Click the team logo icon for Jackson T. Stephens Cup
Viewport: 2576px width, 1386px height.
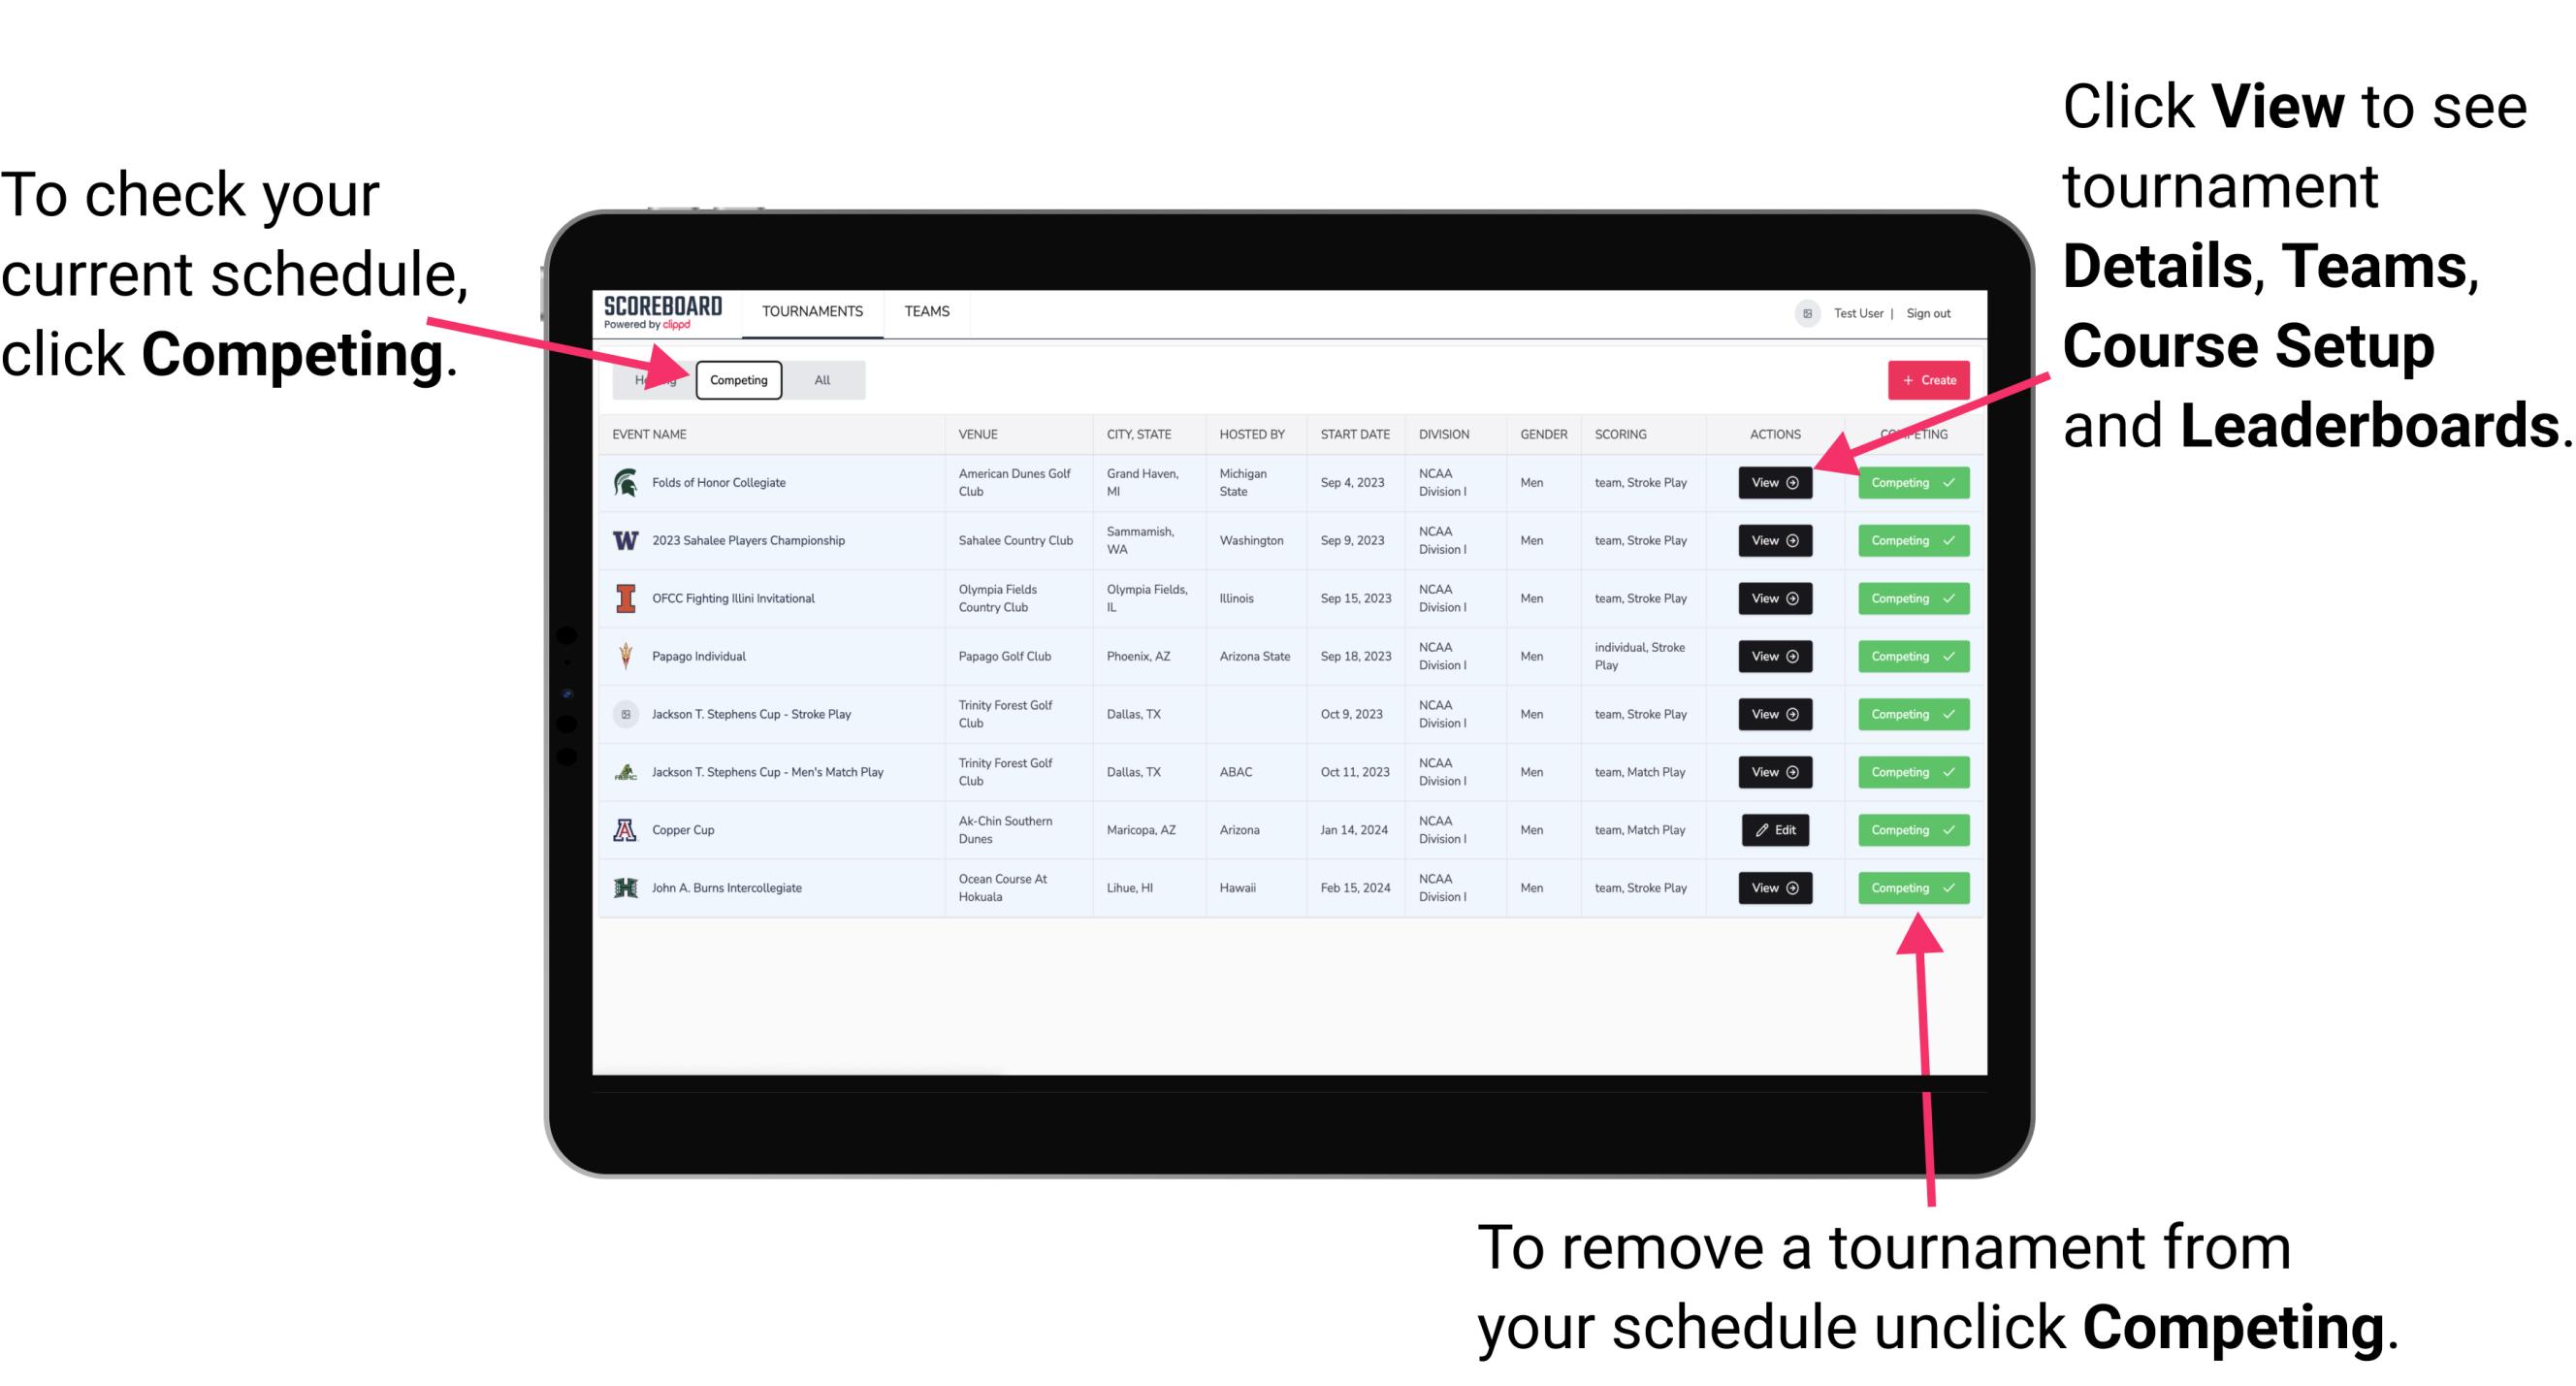coord(627,714)
